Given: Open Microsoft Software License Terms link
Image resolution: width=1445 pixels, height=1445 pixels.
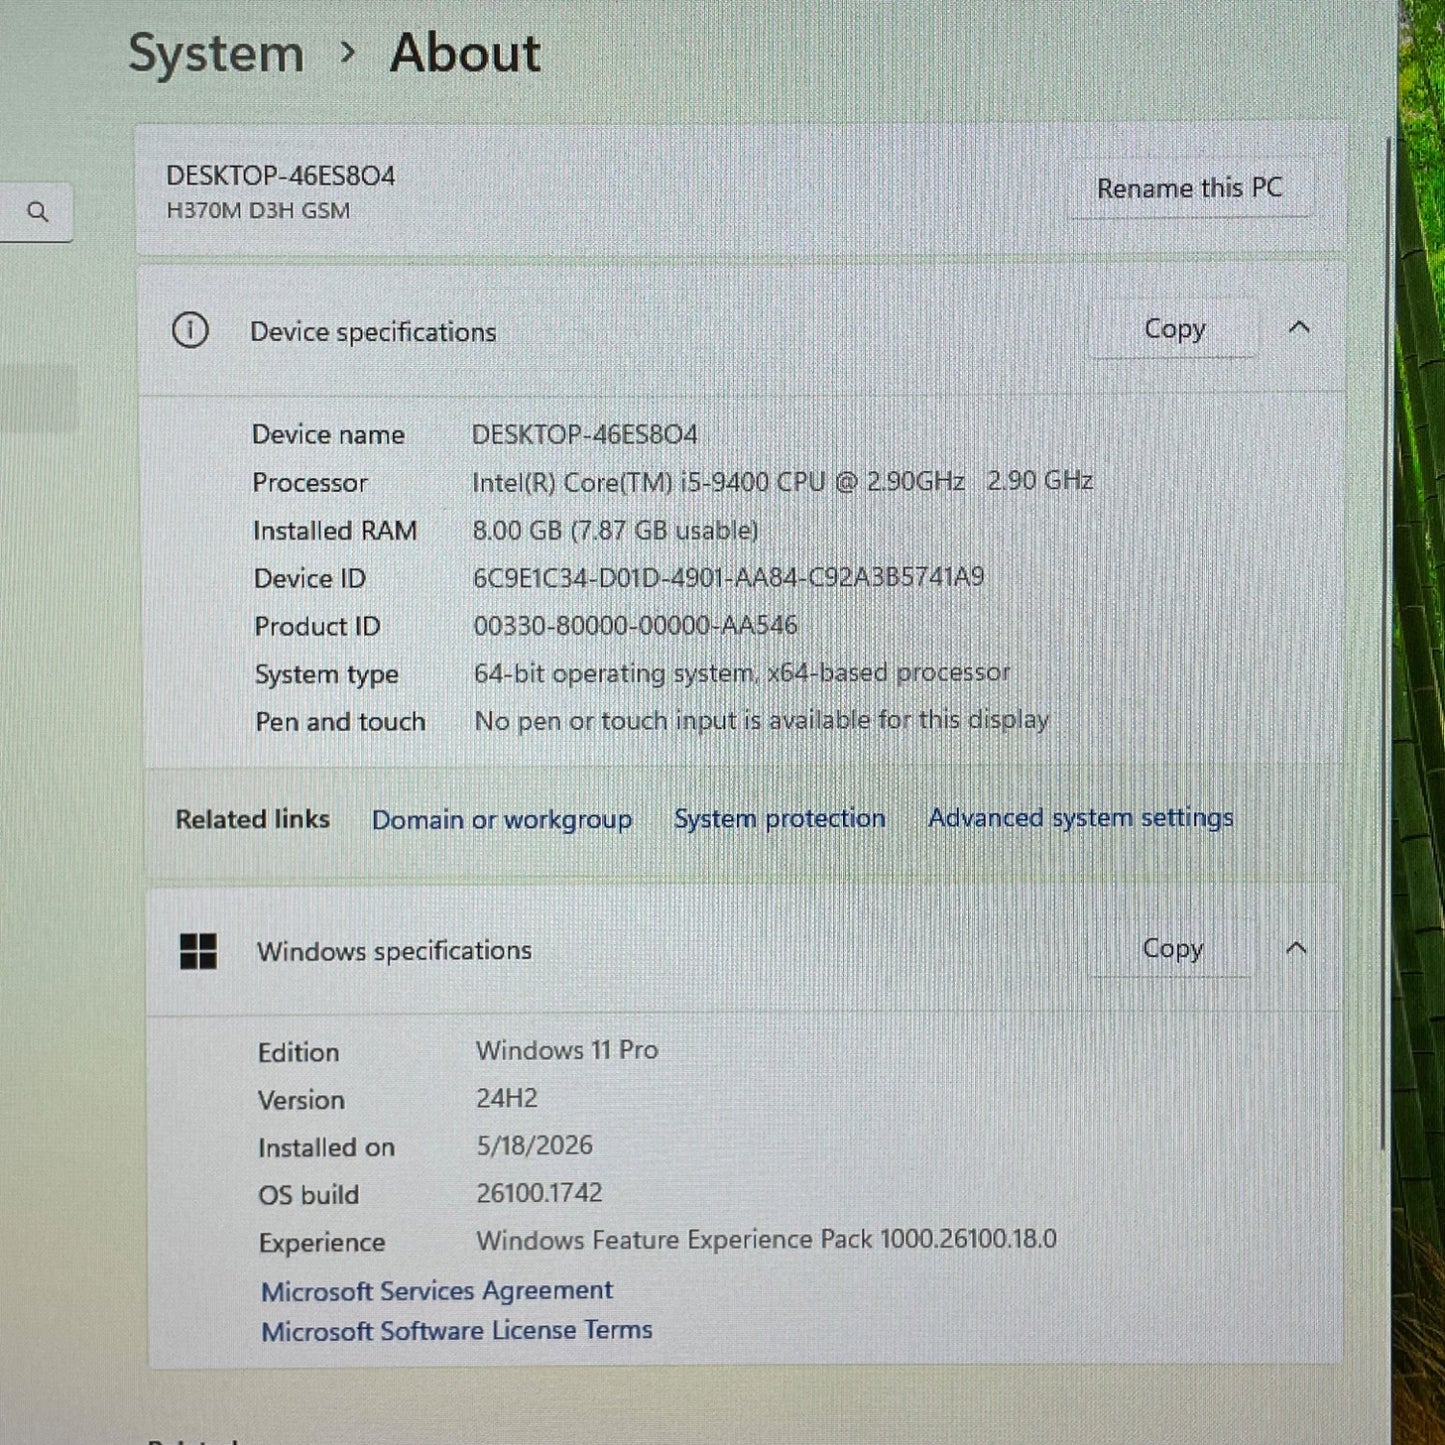Looking at the screenshot, I should pyautogui.click(x=457, y=1330).
